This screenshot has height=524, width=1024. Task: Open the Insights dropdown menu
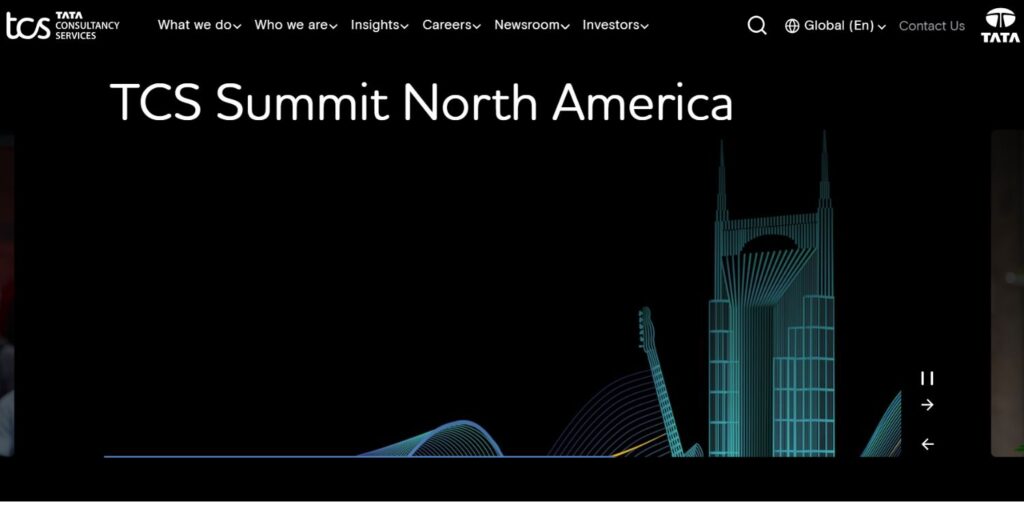(379, 26)
